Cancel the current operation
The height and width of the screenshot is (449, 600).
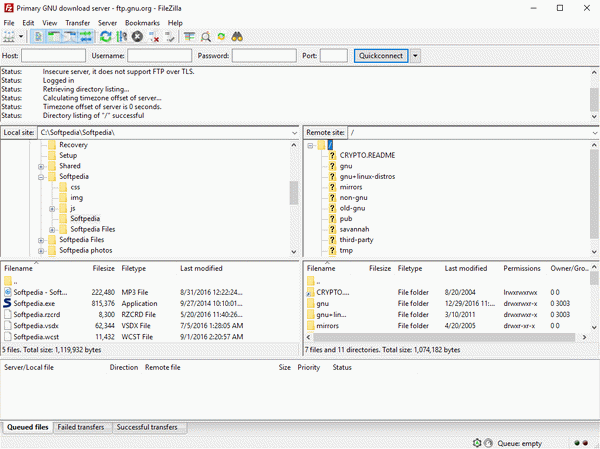coord(137,37)
